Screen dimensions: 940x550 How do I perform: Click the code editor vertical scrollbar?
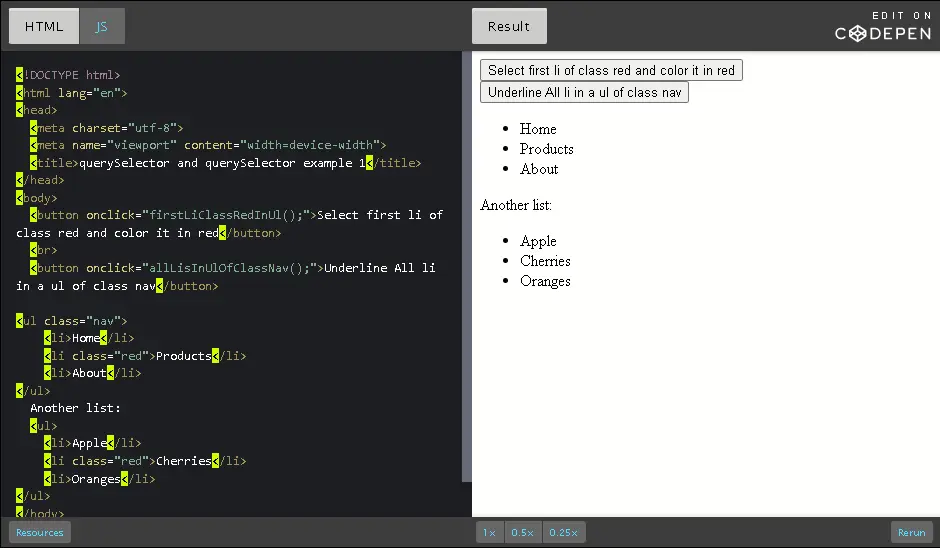[x=466, y=266]
